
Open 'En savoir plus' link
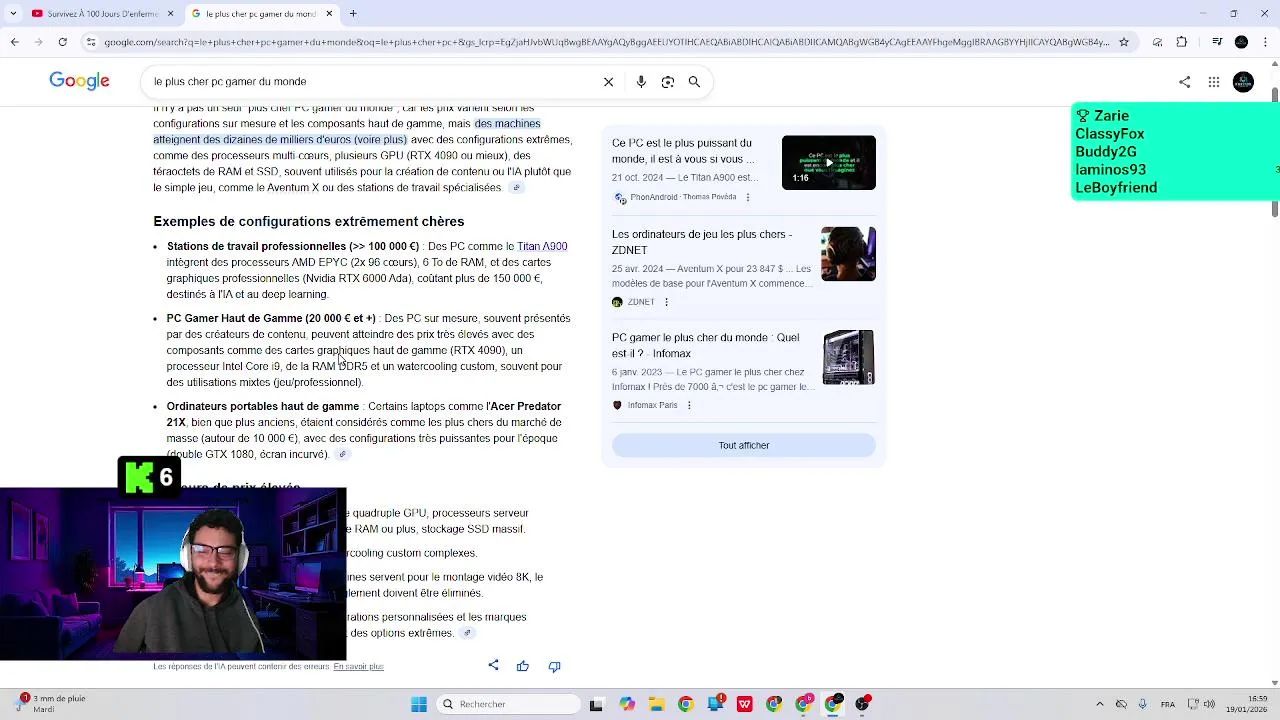(358, 667)
